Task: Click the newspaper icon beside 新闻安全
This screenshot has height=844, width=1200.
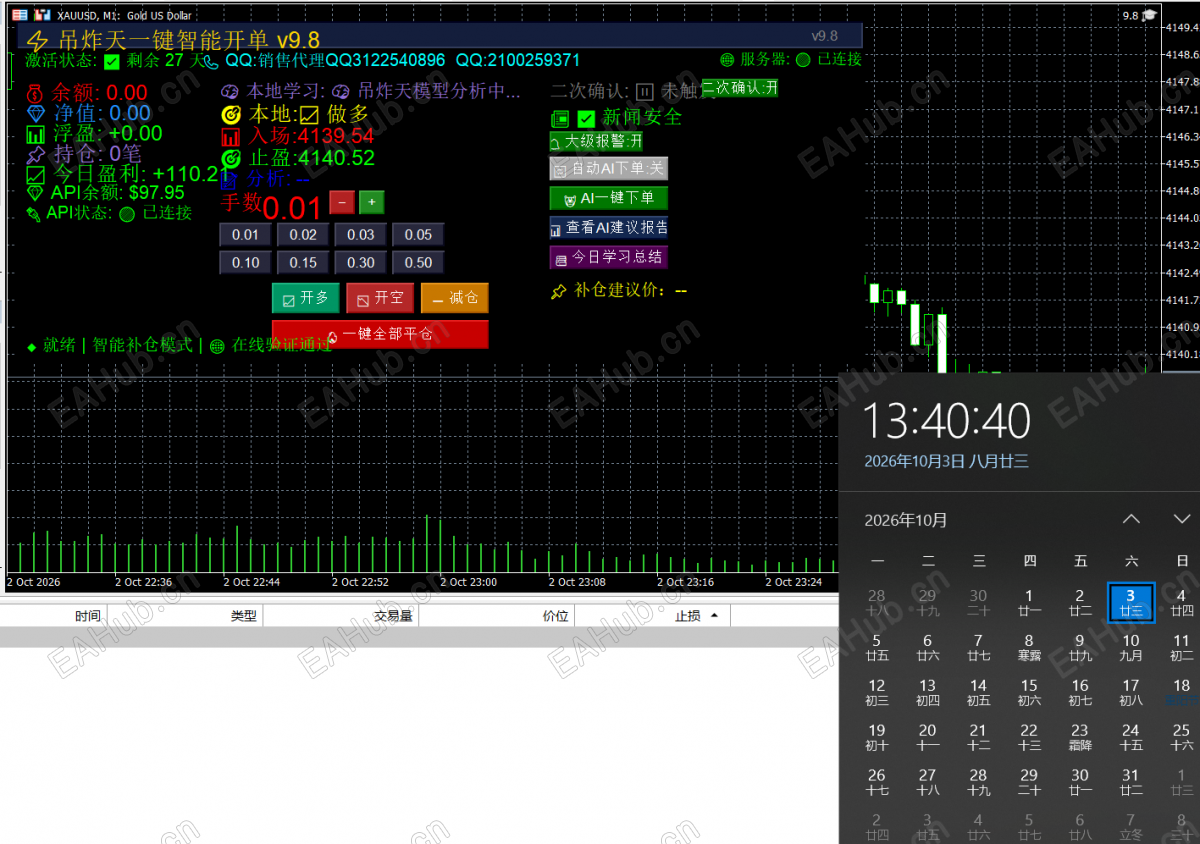Action: click(x=560, y=118)
